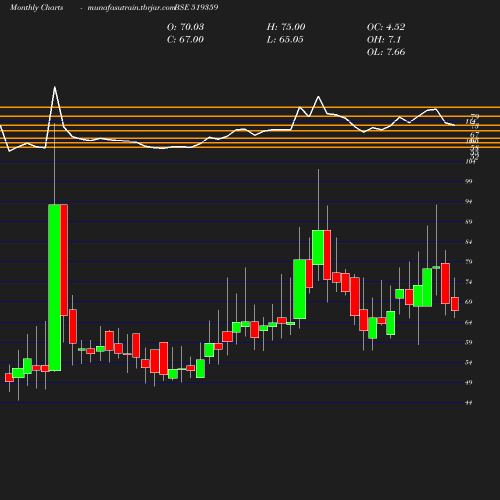This screenshot has width=500, height=500.
Task: Select the "BSE 519359" symbol text
Action: [x=196, y=7]
